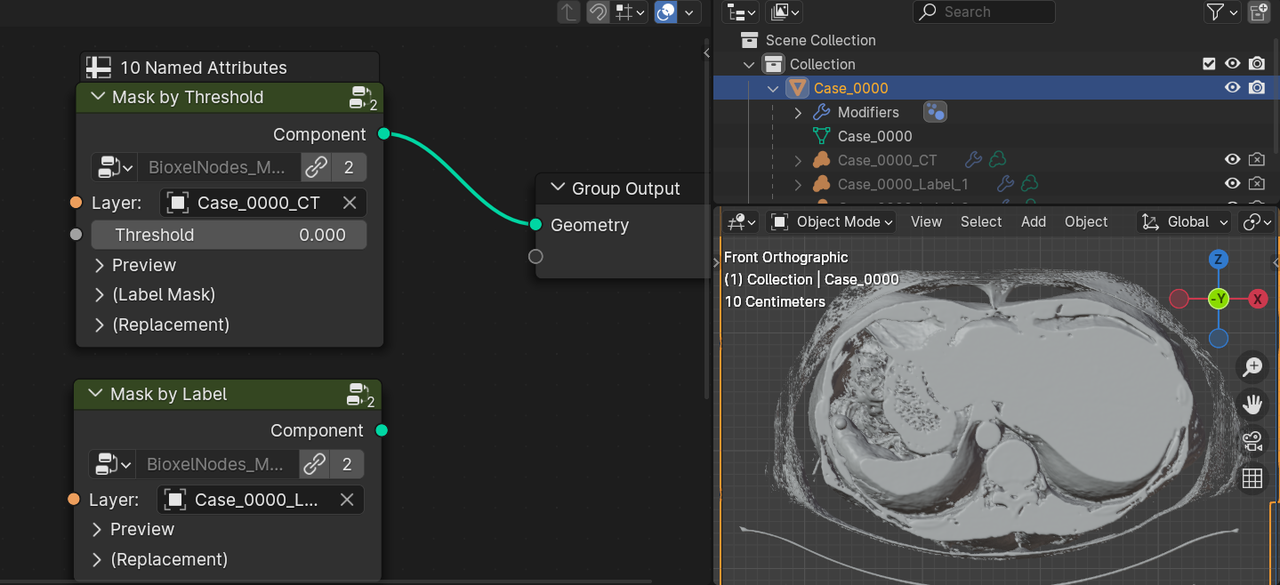Toggle Case_0000 visibility eye icon

[1233, 88]
